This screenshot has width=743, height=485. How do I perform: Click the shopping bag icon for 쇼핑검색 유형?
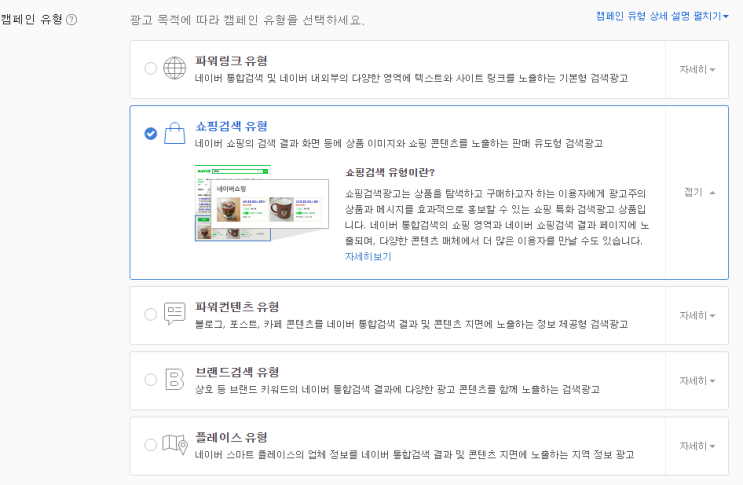pos(174,133)
